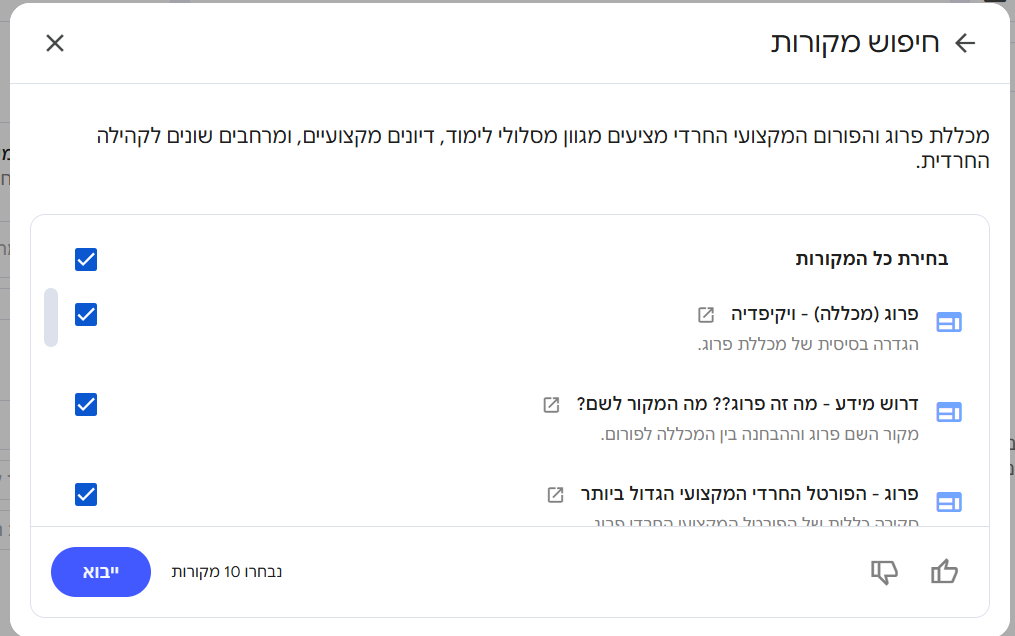1015x636 pixels.
Task: Click the scrollbar on the left of the list
Action: click(x=50, y=315)
